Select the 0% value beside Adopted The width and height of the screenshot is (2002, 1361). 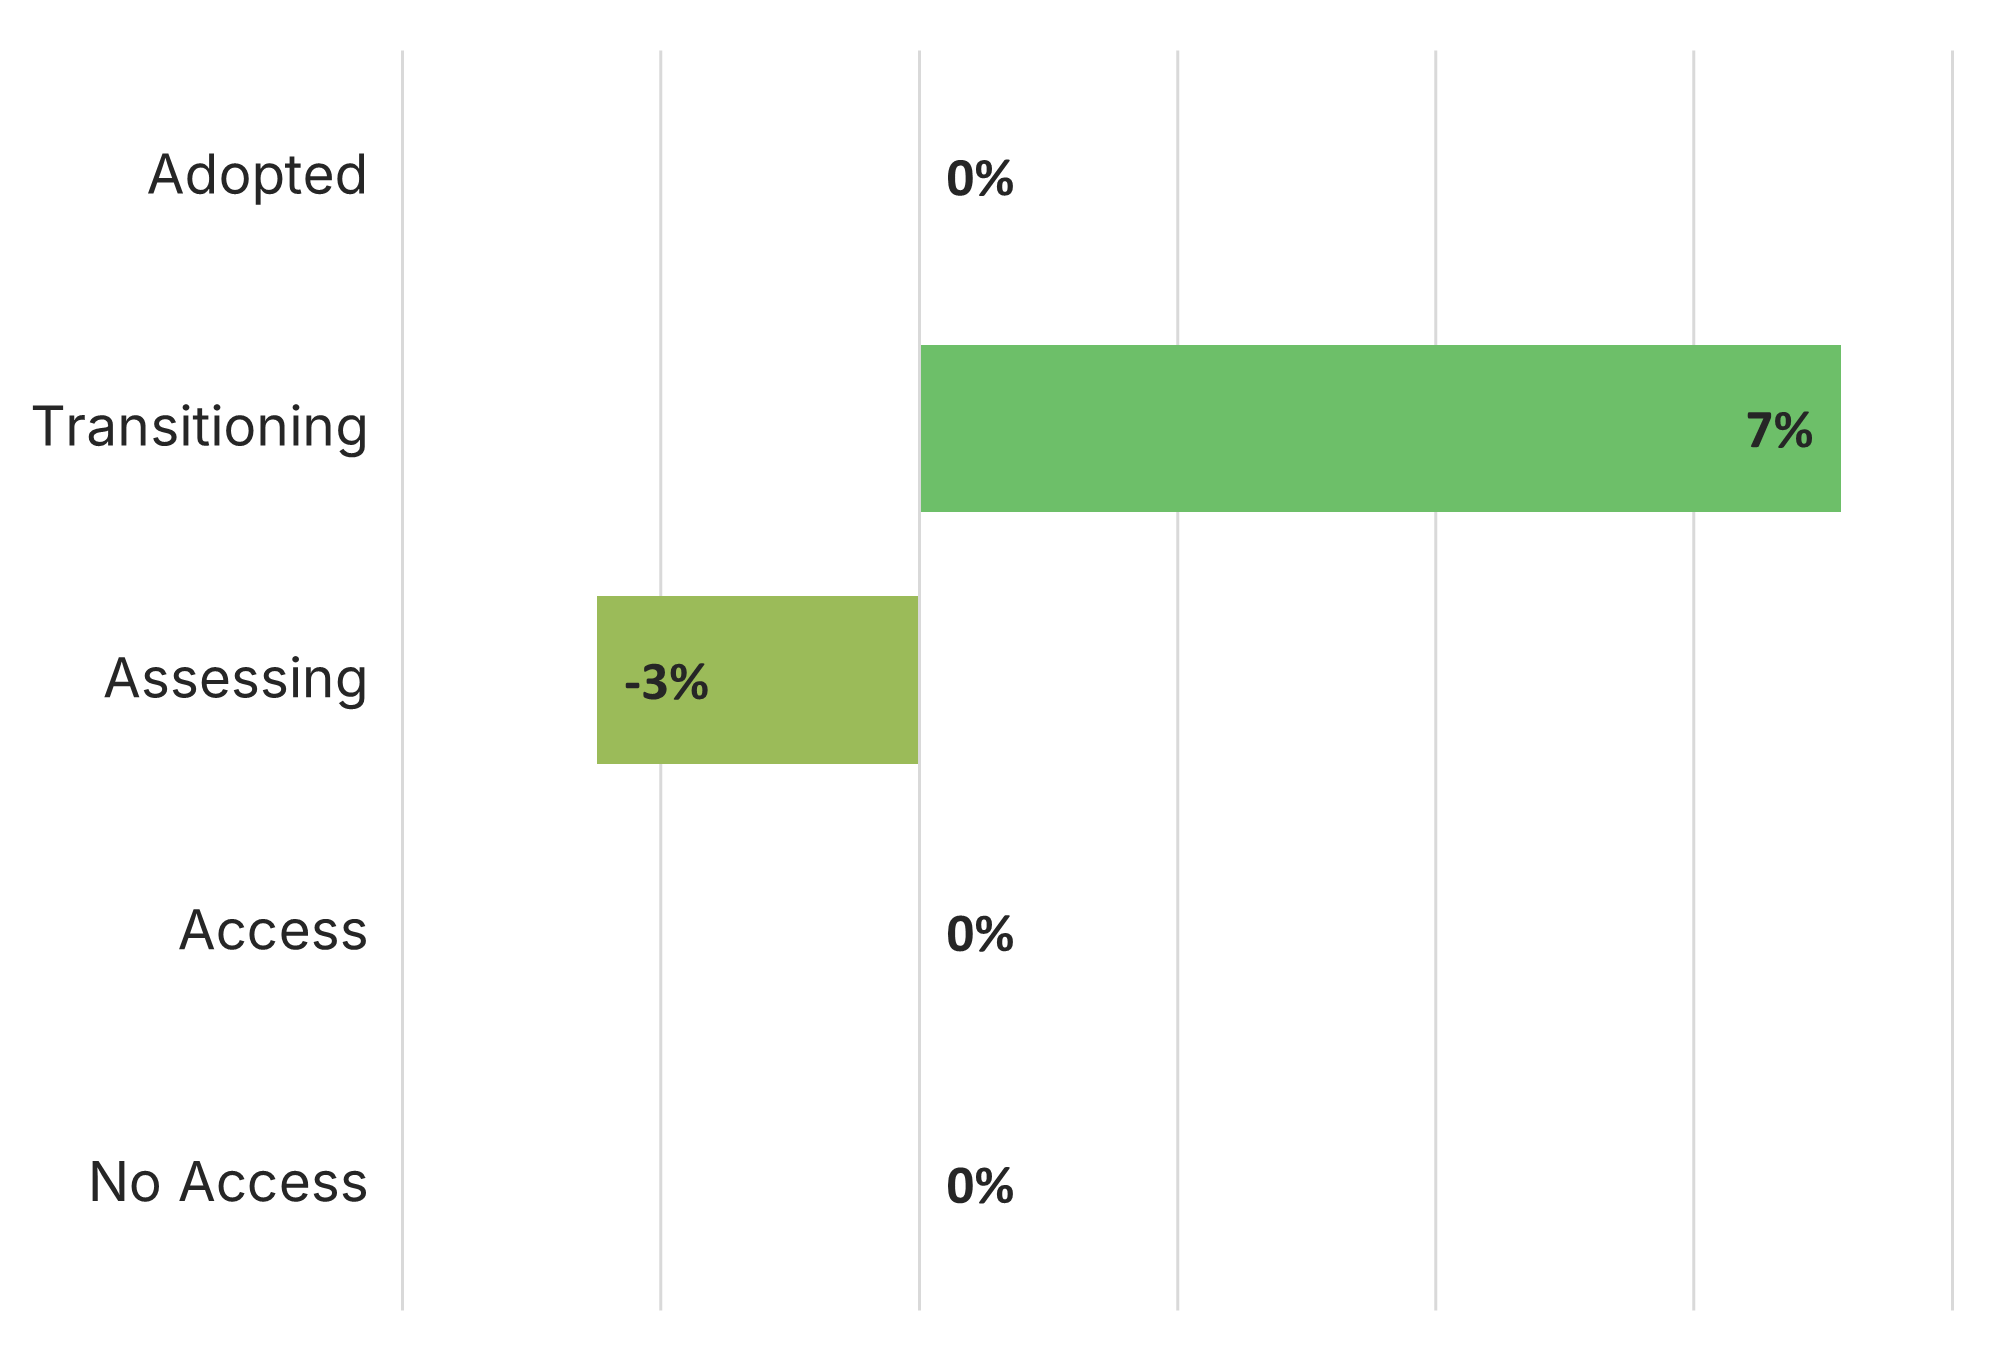pyautogui.click(x=979, y=180)
